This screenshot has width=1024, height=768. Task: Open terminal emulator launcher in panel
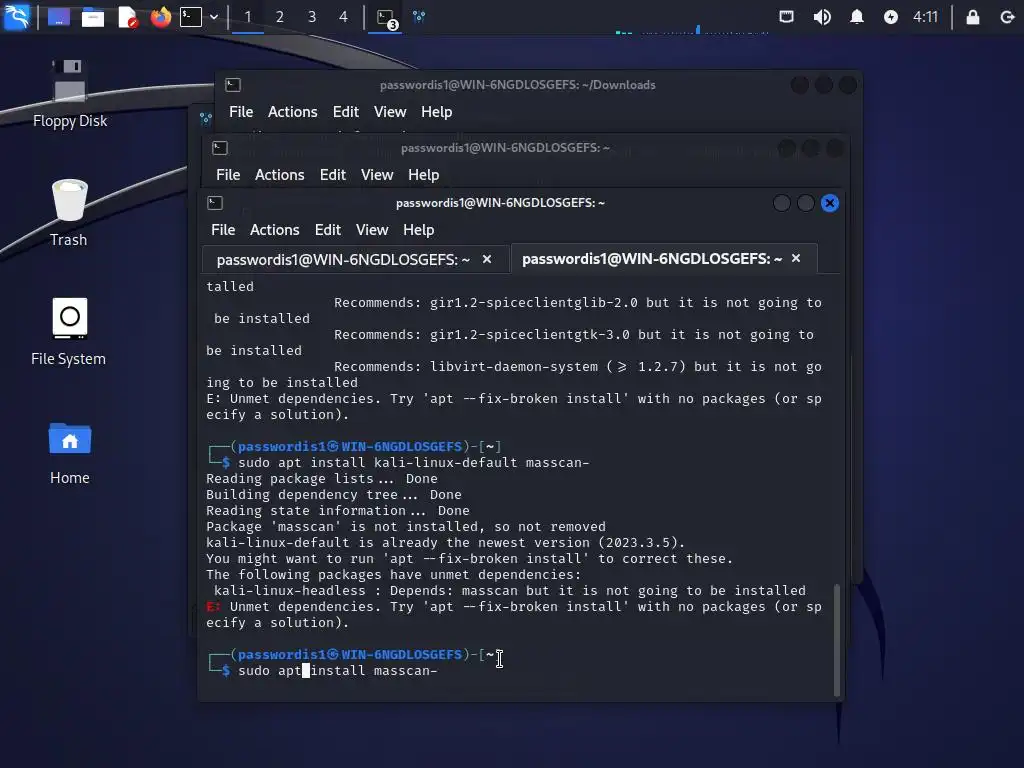pyautogui.click(x=191, y=17)
